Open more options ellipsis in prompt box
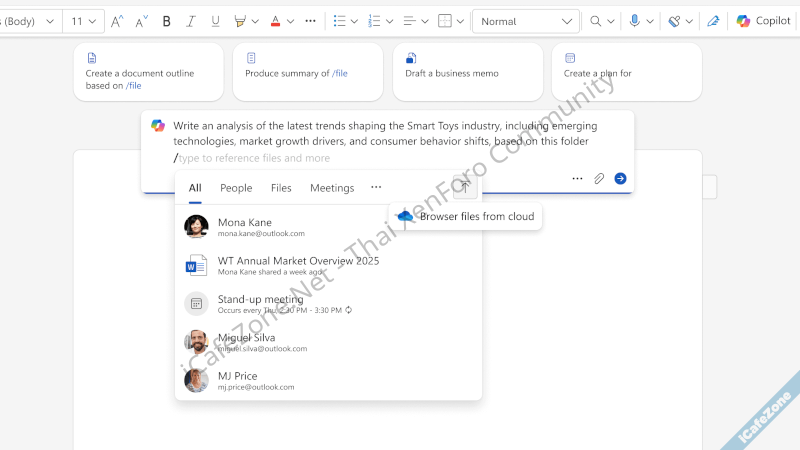Screen dimensions: 800x450 (577, 179)
